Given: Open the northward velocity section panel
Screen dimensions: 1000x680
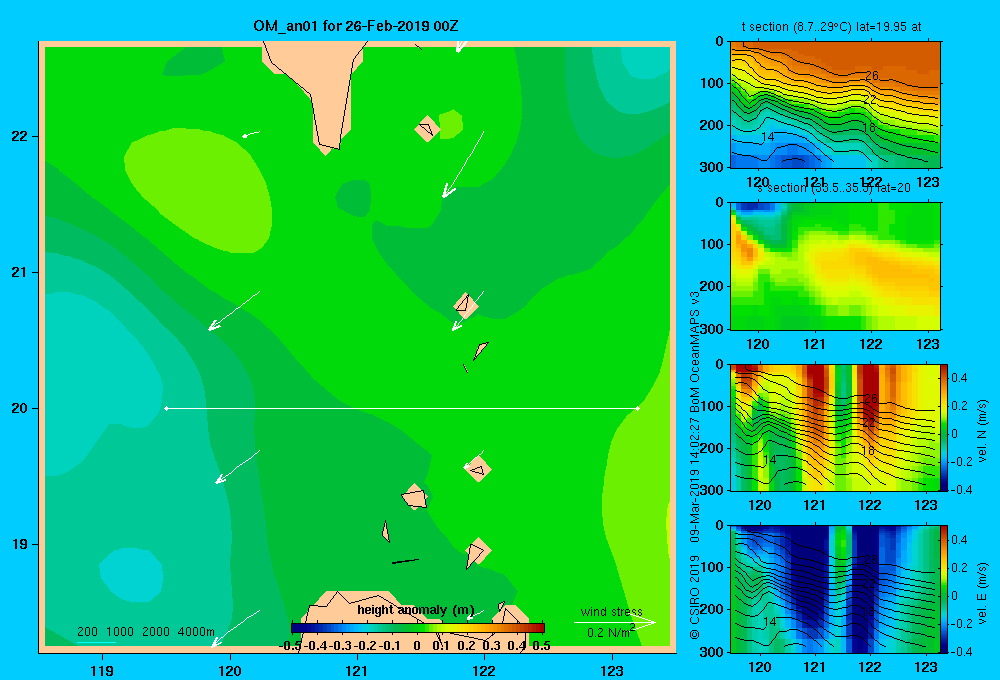Looking at the screenshot, I should tap(835, 427).
